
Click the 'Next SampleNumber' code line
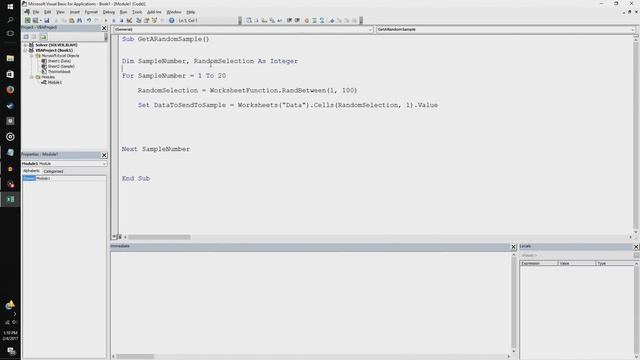[156, 149]
